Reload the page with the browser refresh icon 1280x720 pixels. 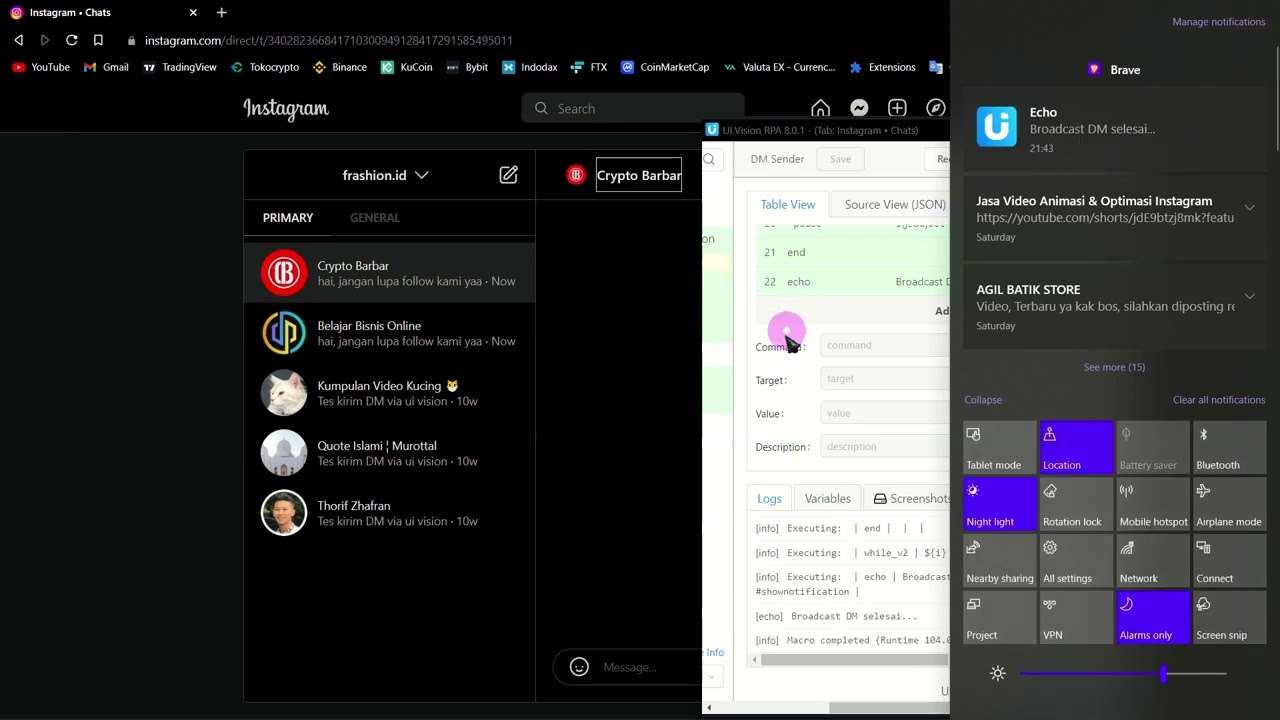pos(71,40)
